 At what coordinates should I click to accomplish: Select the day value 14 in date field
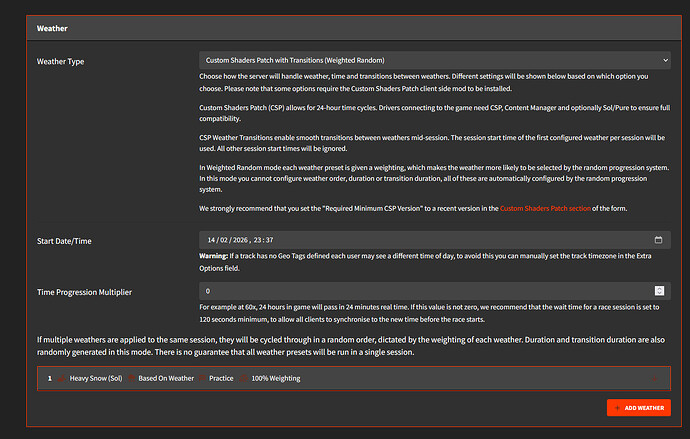(x=212, y=240)
